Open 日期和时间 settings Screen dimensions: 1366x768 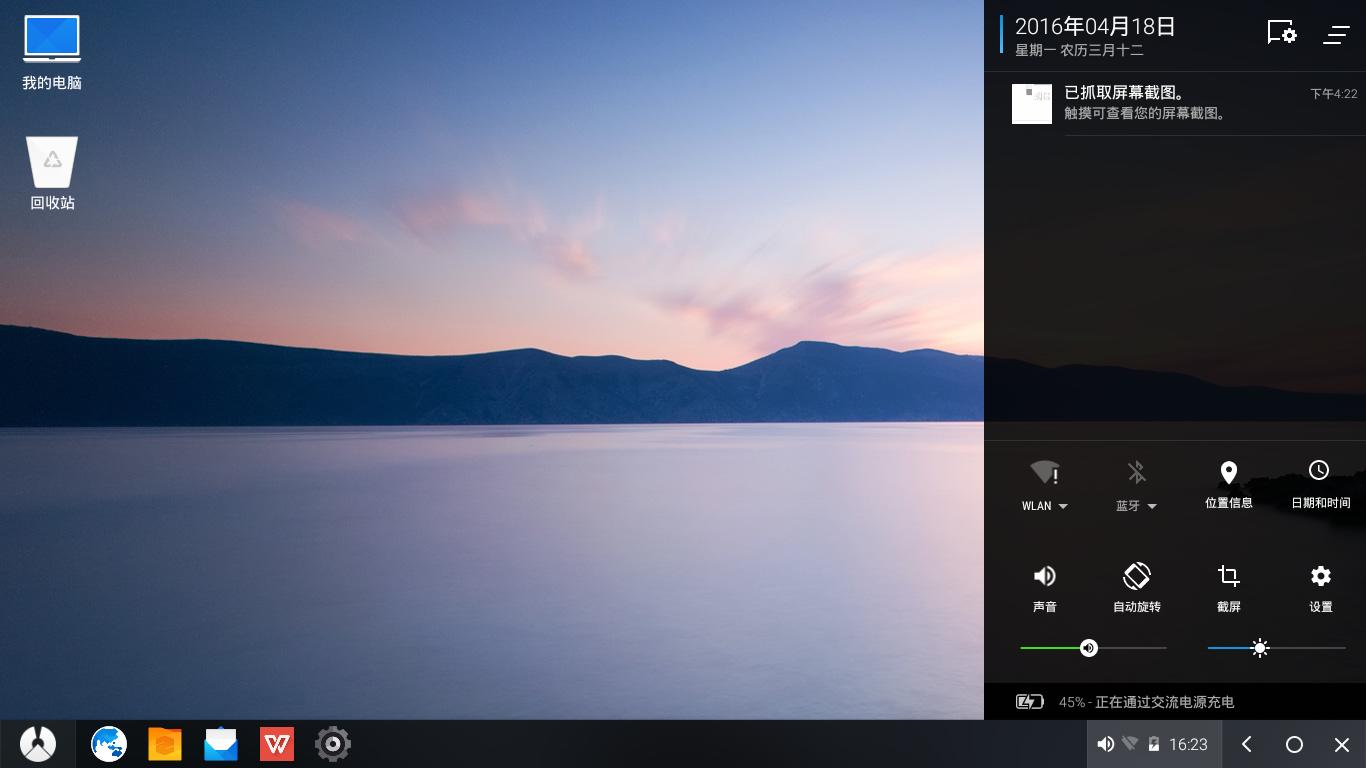1320,472
